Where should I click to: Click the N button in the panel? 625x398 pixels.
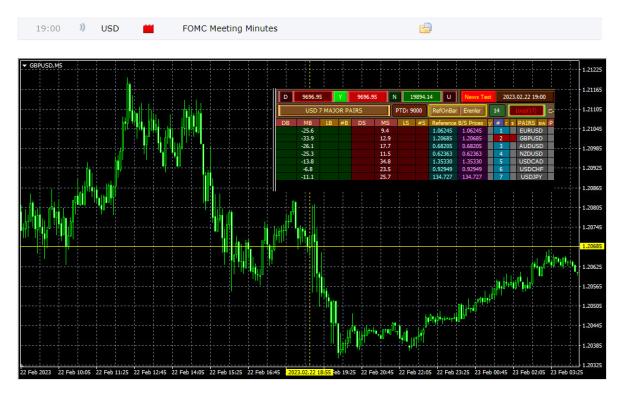pos(395,97)
